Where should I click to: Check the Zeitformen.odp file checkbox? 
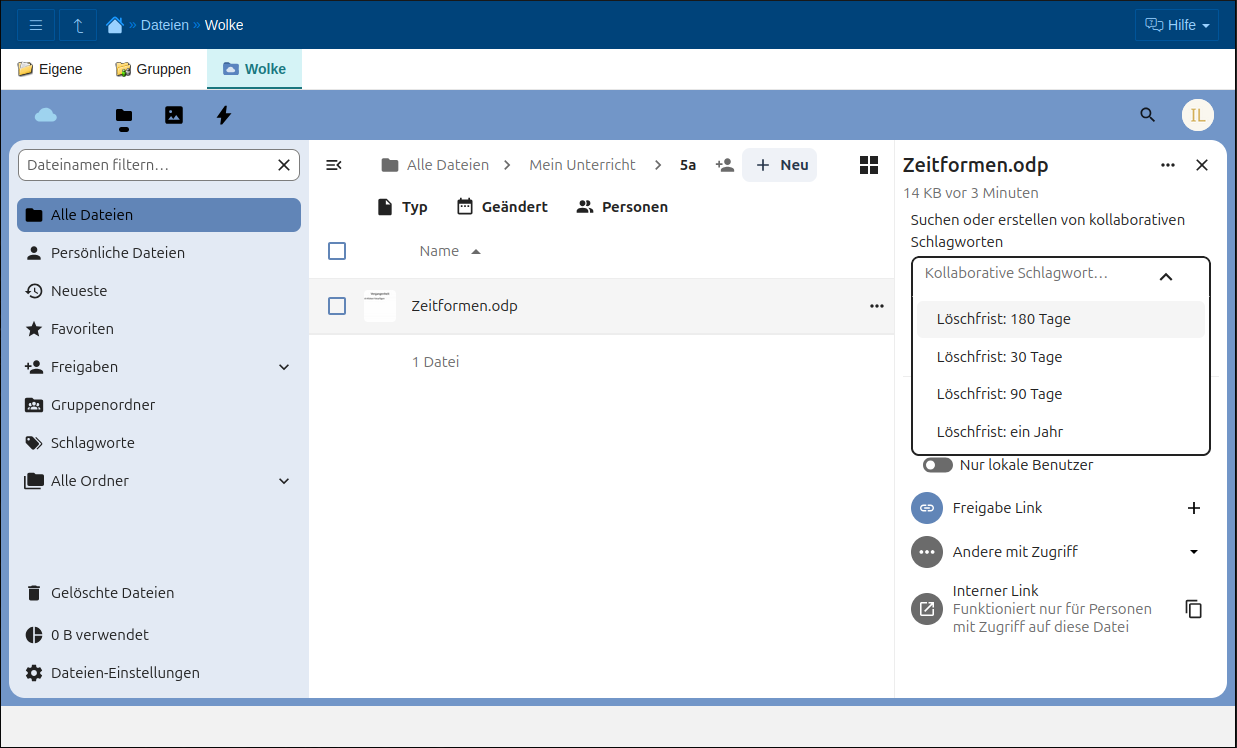[x=337, y=306]
